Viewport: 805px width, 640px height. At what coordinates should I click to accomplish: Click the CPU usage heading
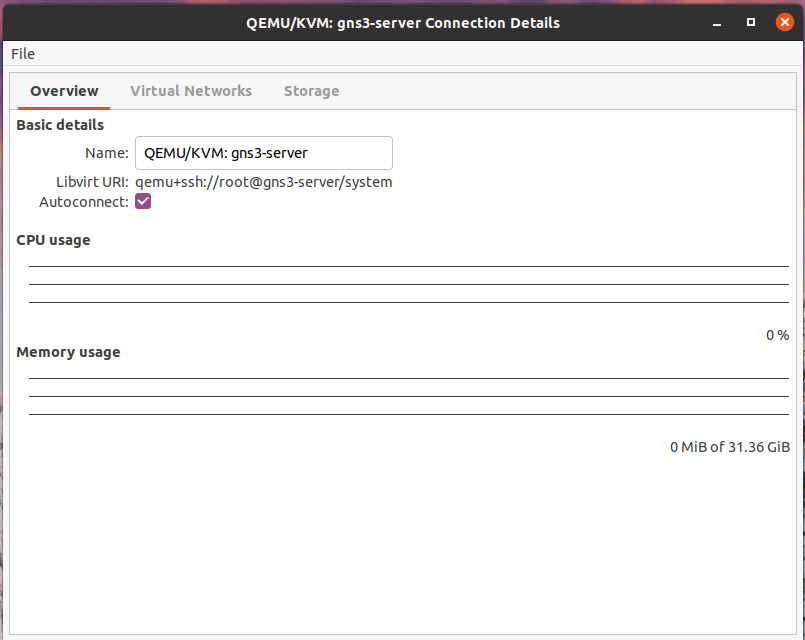pyautogui.click(x=53, y=240)
